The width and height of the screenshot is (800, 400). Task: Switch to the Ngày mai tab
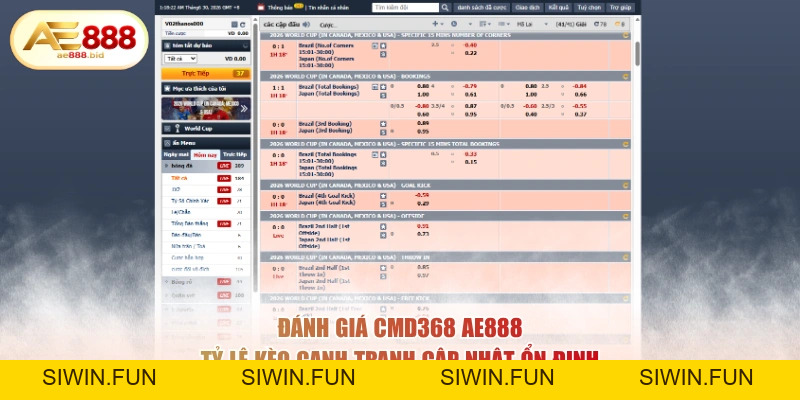[x=176, y=155]
